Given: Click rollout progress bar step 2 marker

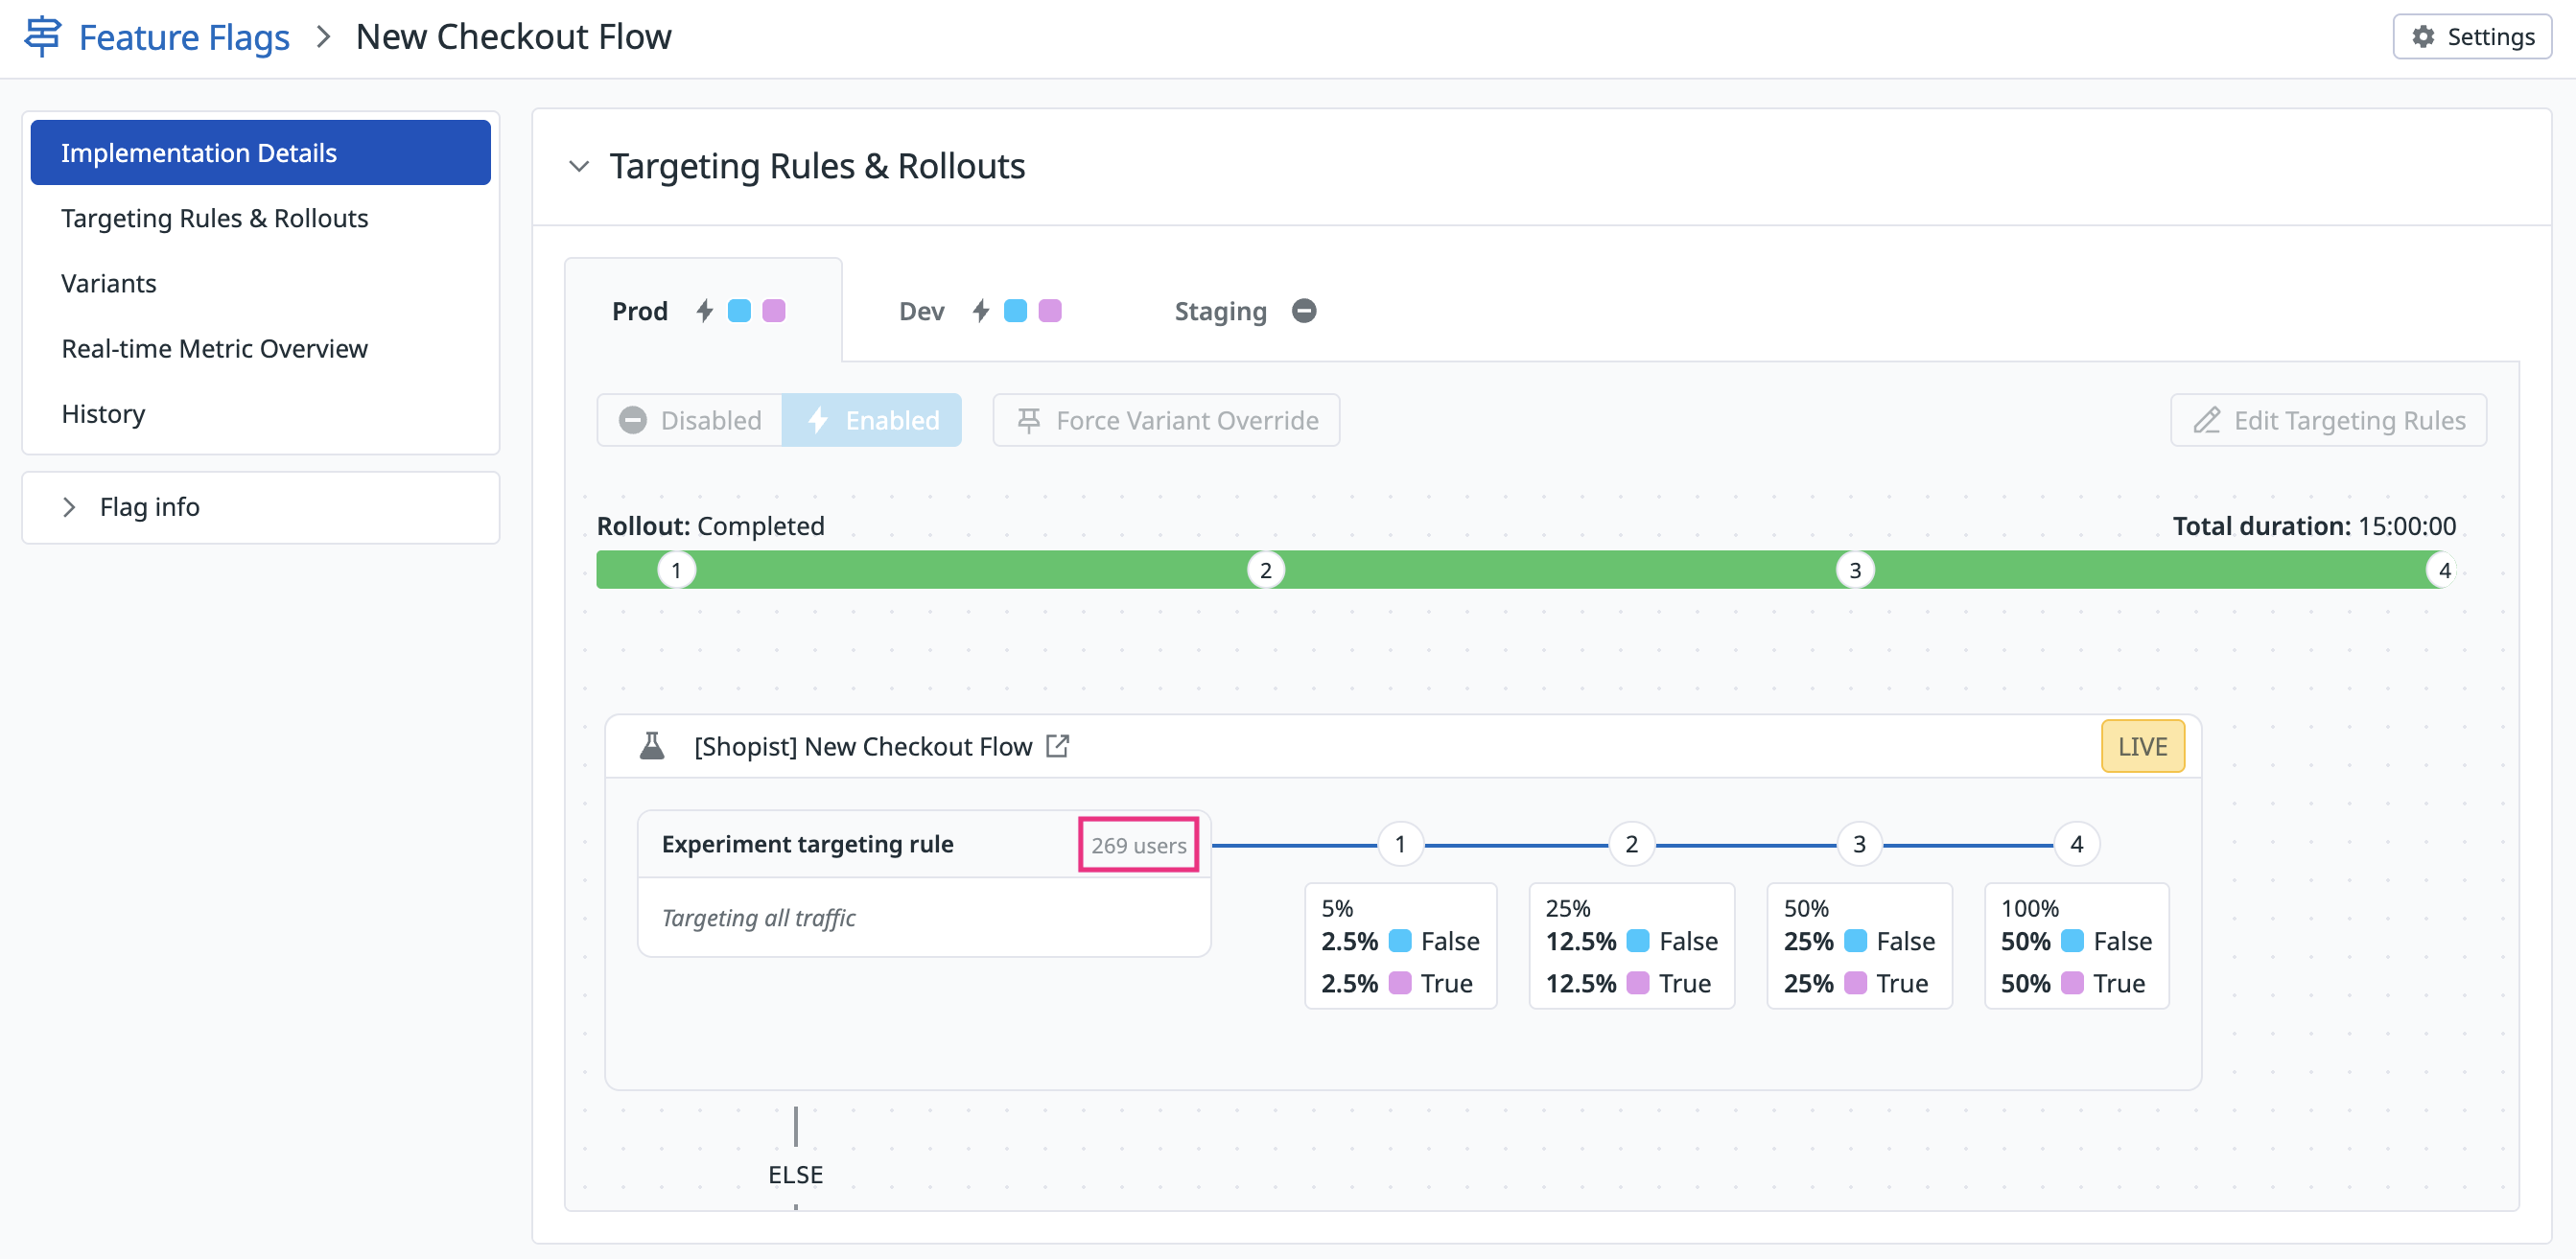Looking at the screenshot, I should point(1265,570).
